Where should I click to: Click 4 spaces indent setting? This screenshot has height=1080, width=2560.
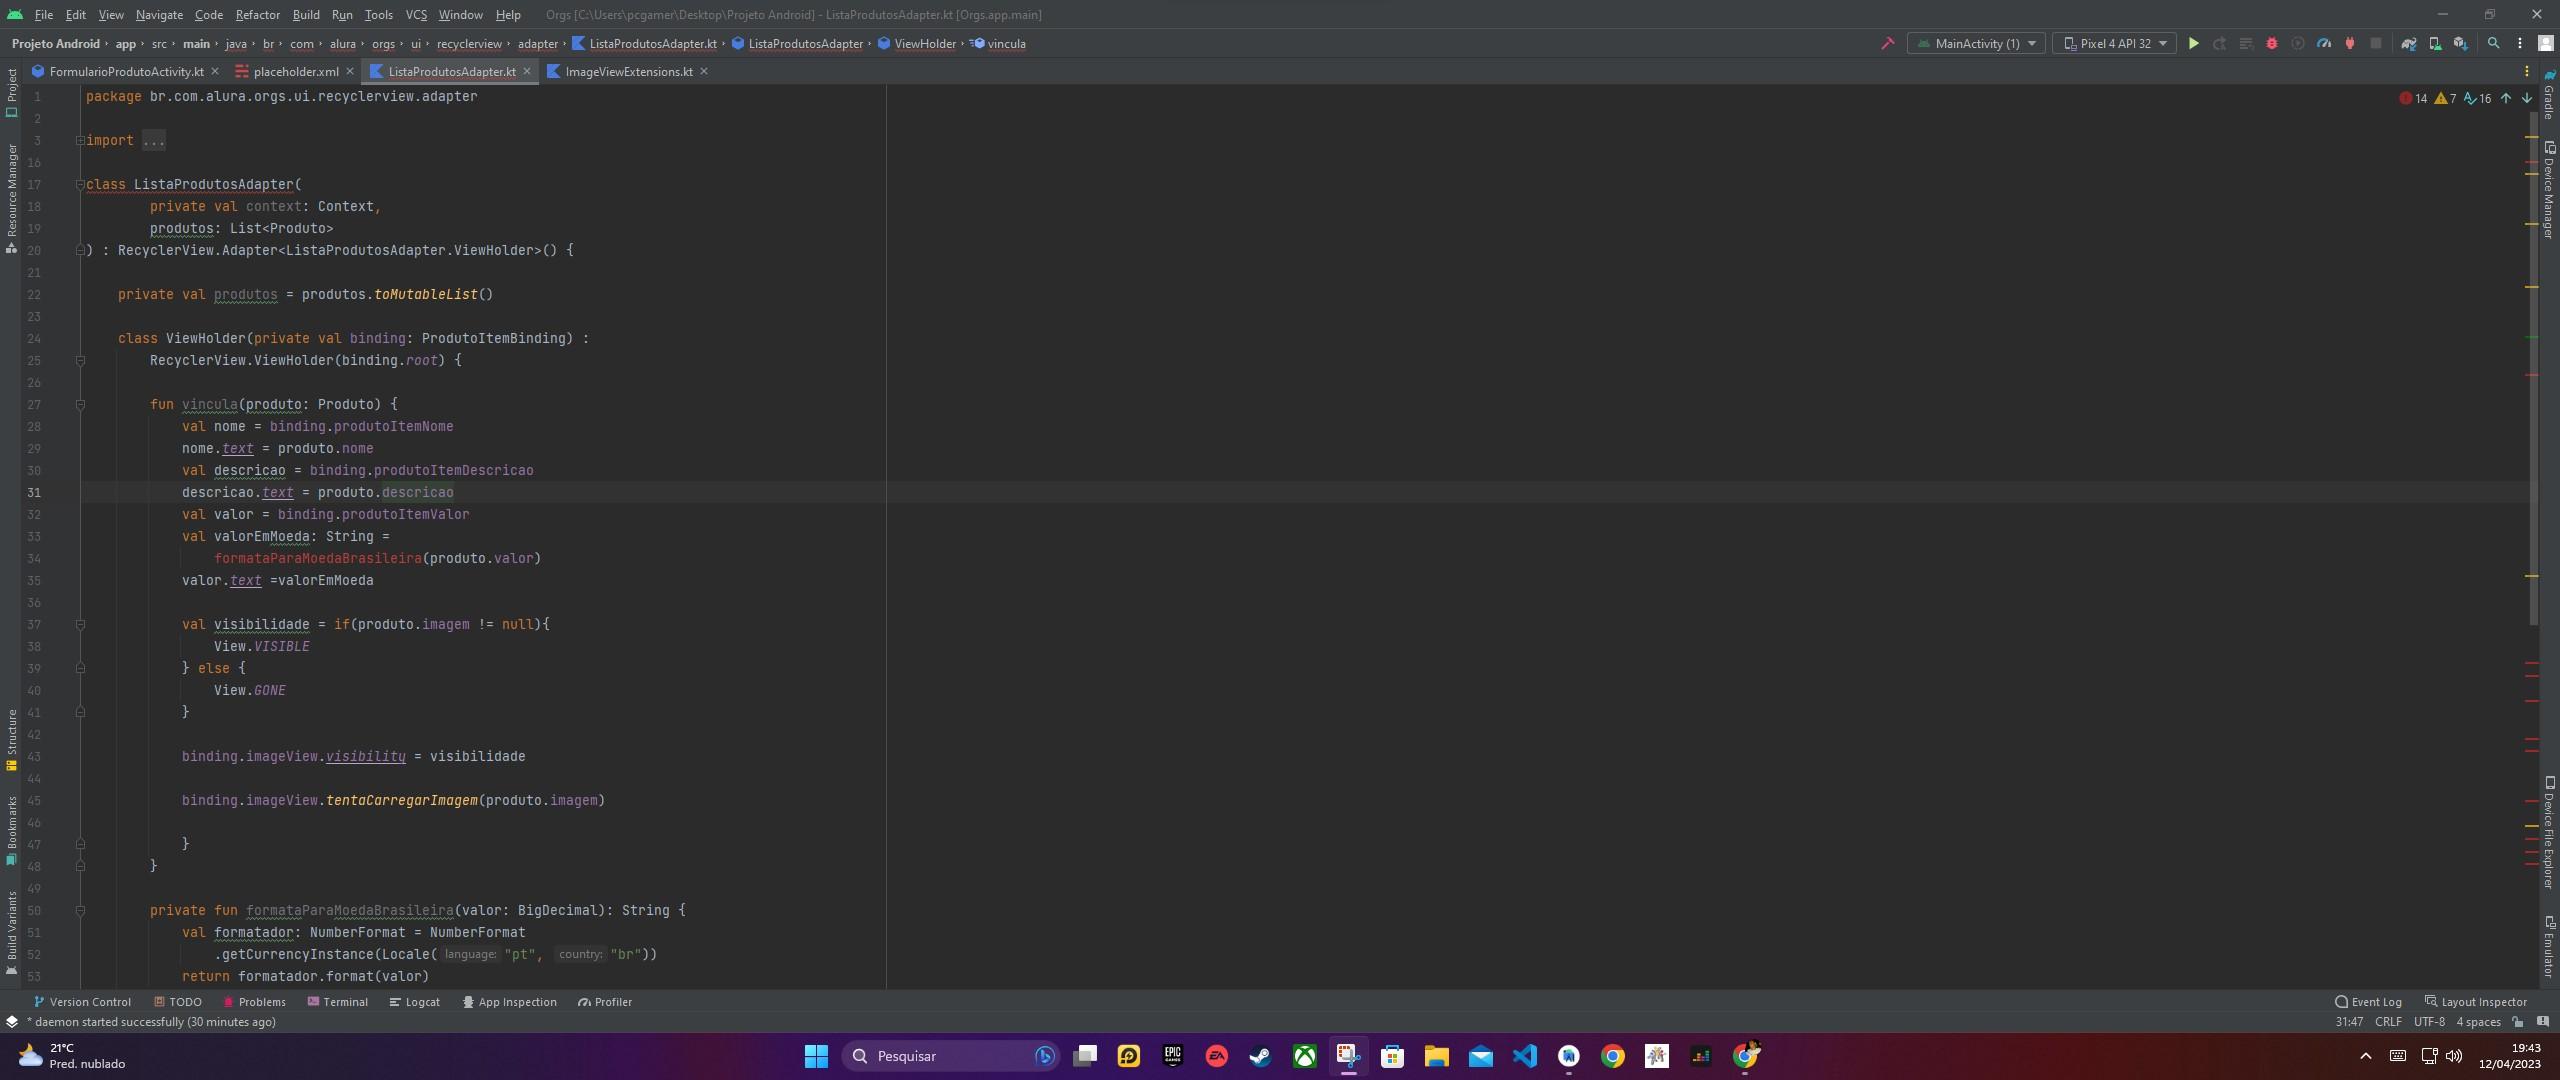[2478, 1022]
